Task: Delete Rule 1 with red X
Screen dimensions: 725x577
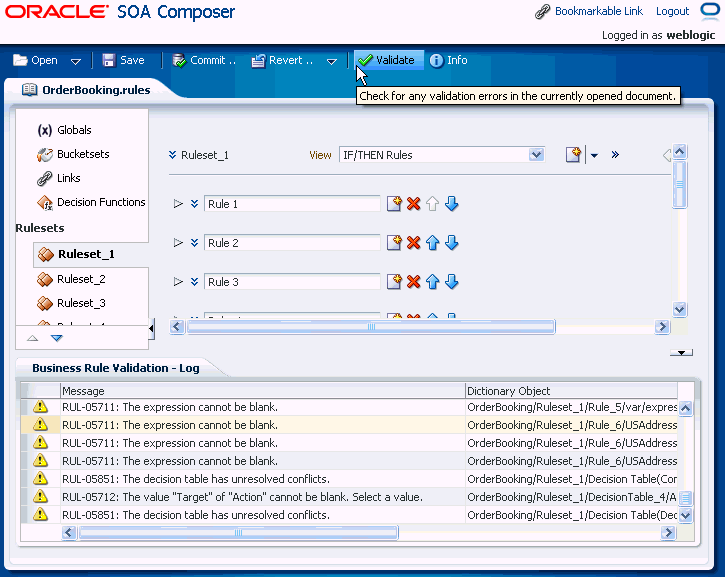Action: tap(414, 203)
